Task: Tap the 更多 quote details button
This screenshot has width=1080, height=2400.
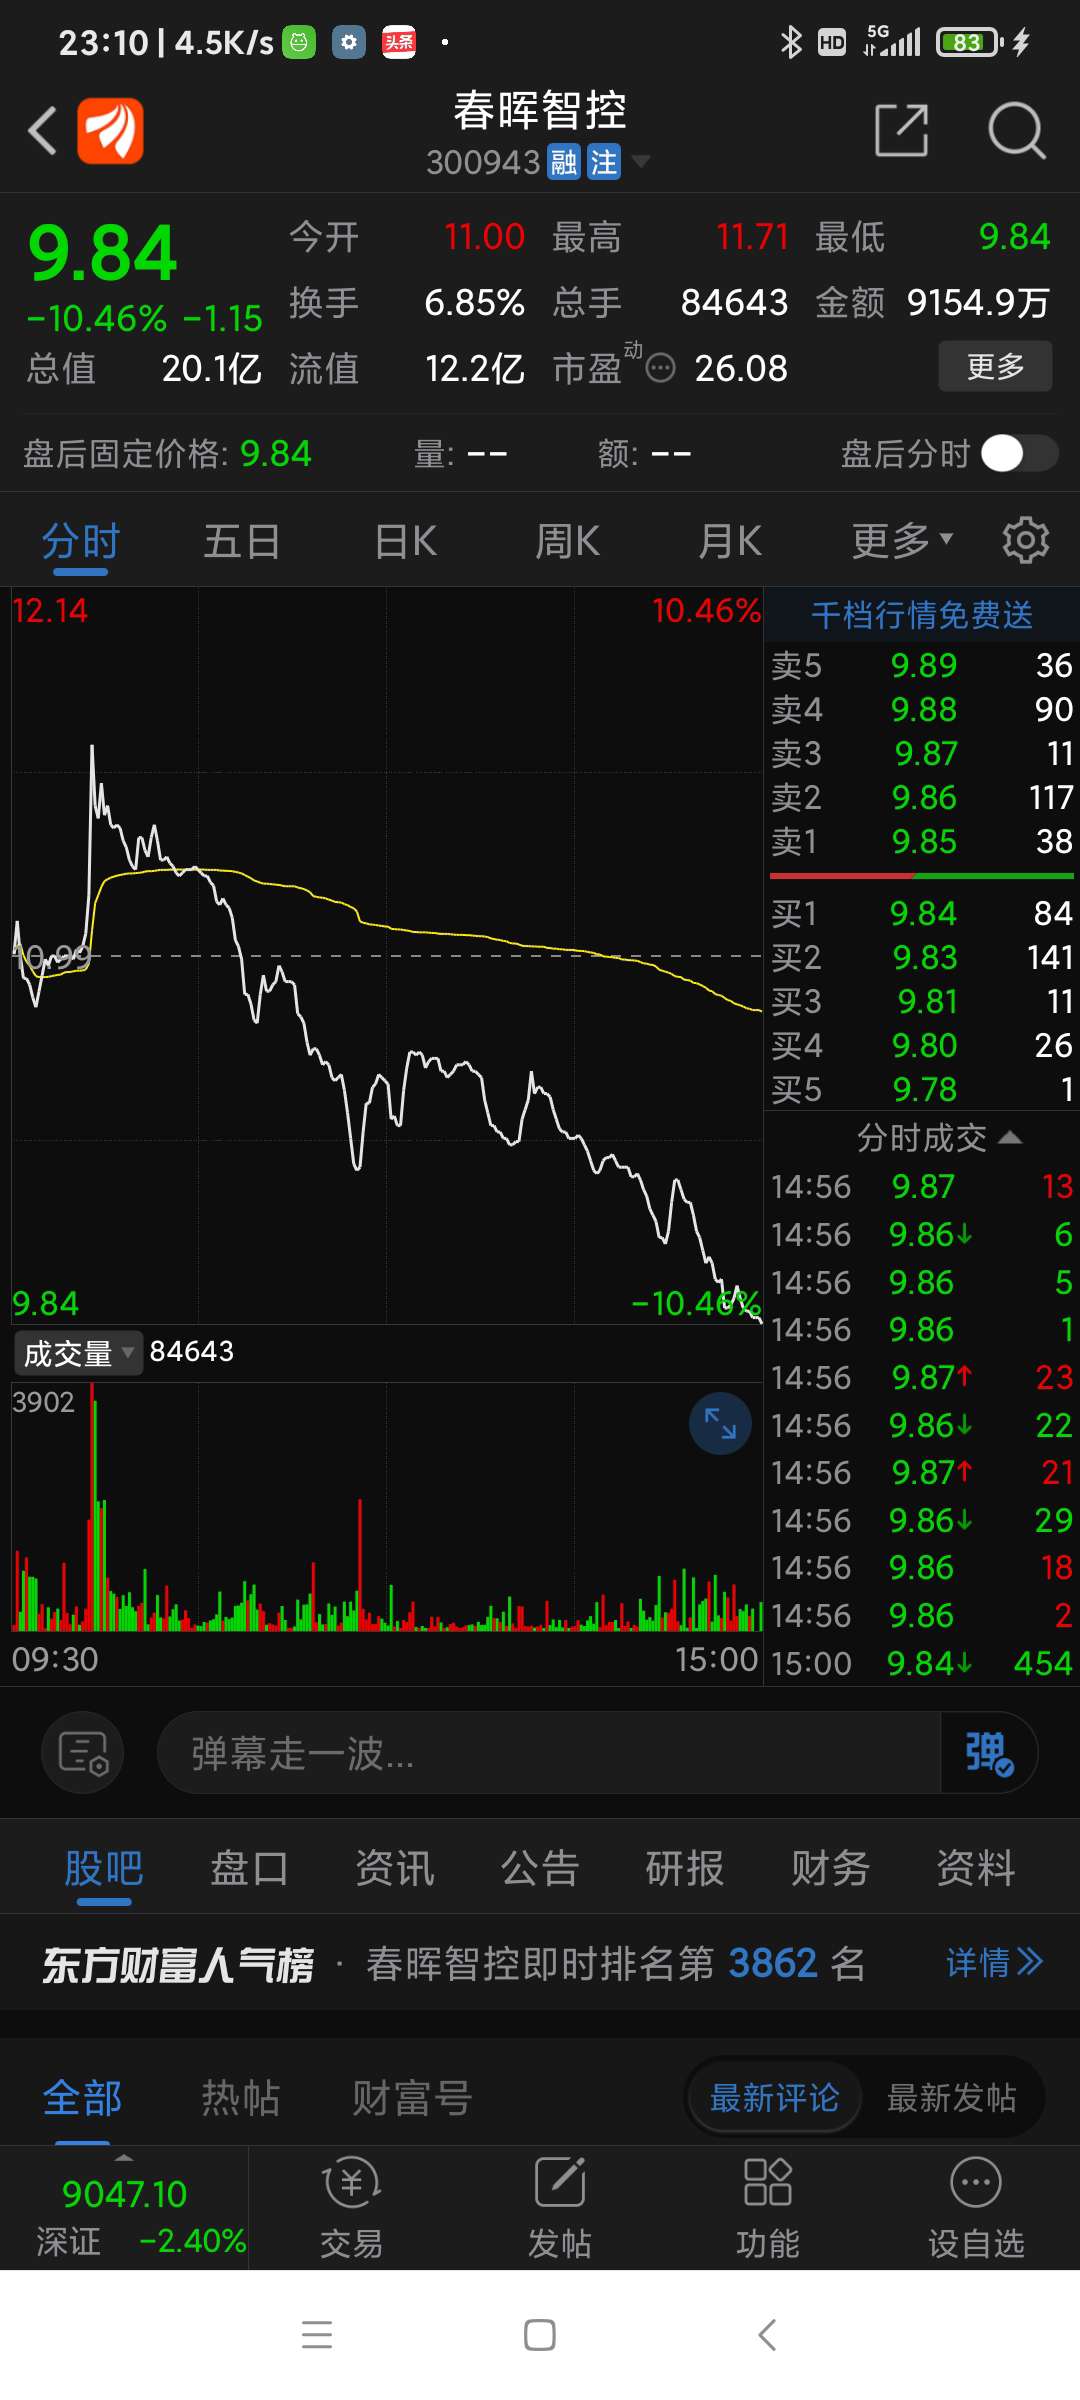Action: pyautogui.click(x=995, y=366)
